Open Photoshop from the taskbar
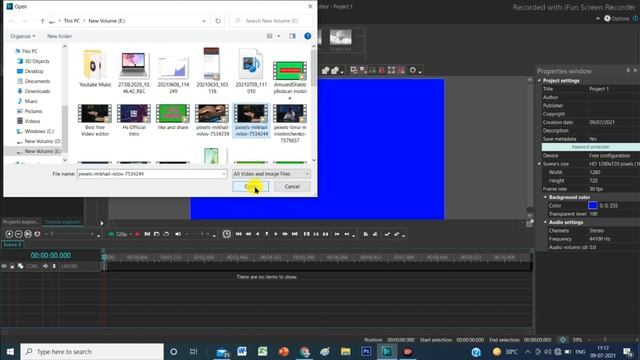This screenshot has width=640, height=360. click(x=366, y=351)
